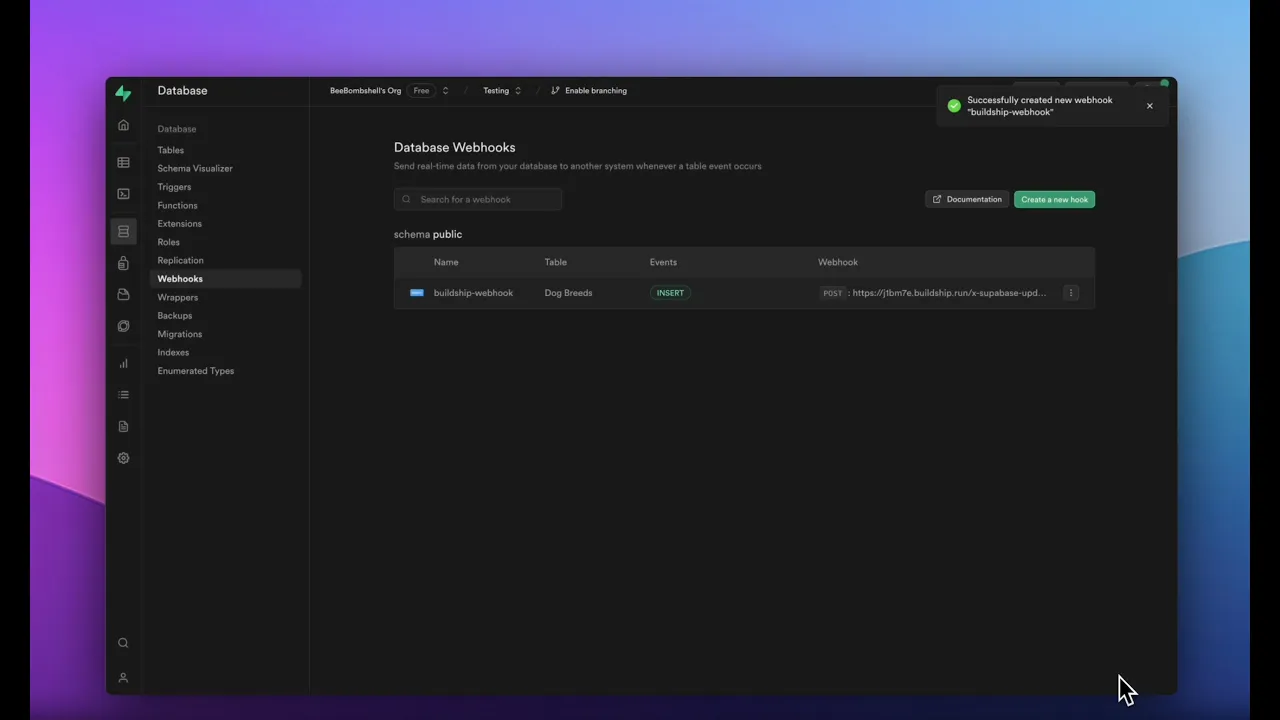
Task: Open Roles in the Database menu
Action: (x=169, y=242)
